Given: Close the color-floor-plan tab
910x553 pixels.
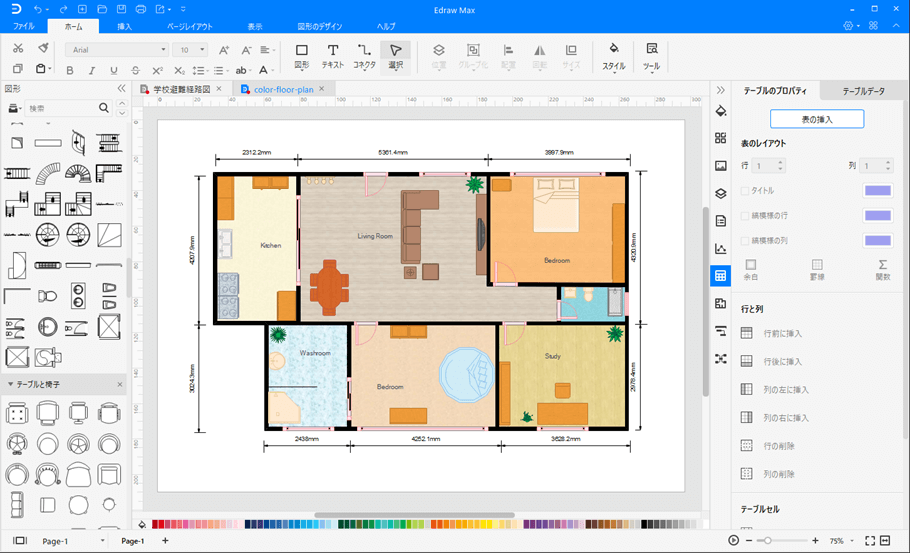Looking at the screenshot, I should (x=322, y=89).
